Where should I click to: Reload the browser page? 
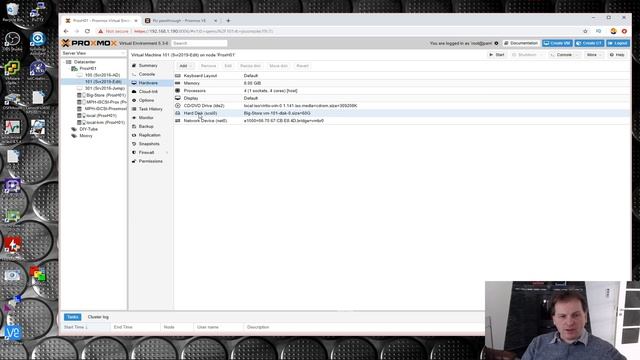87,31
